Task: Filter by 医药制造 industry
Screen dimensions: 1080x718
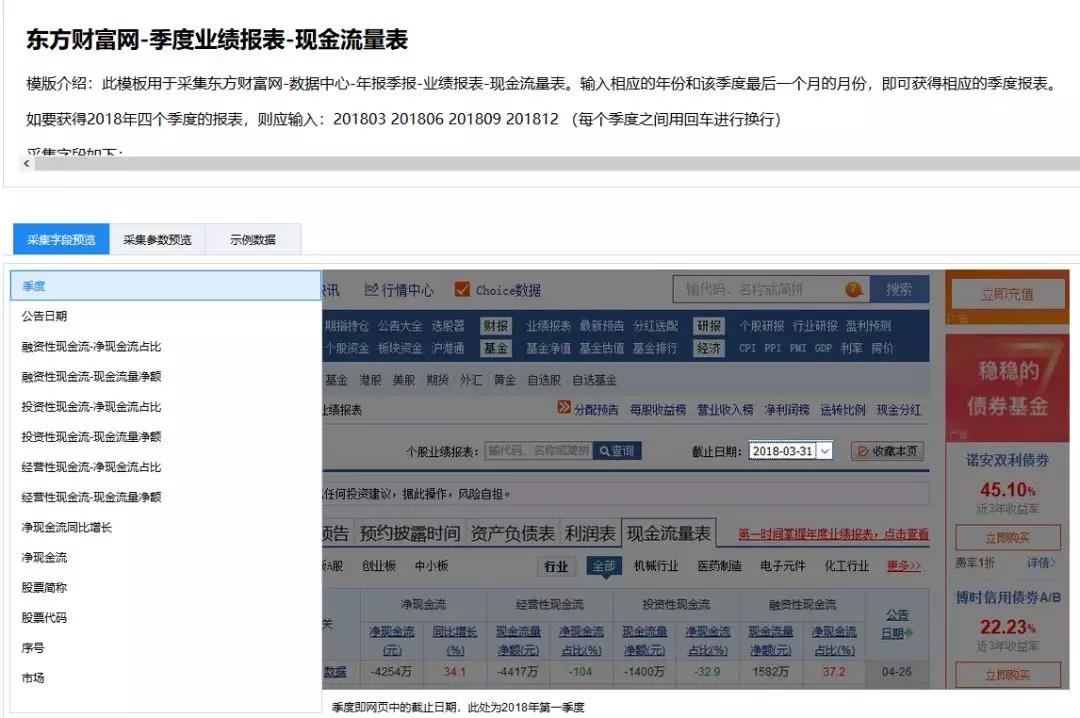Action: [719, 566]
